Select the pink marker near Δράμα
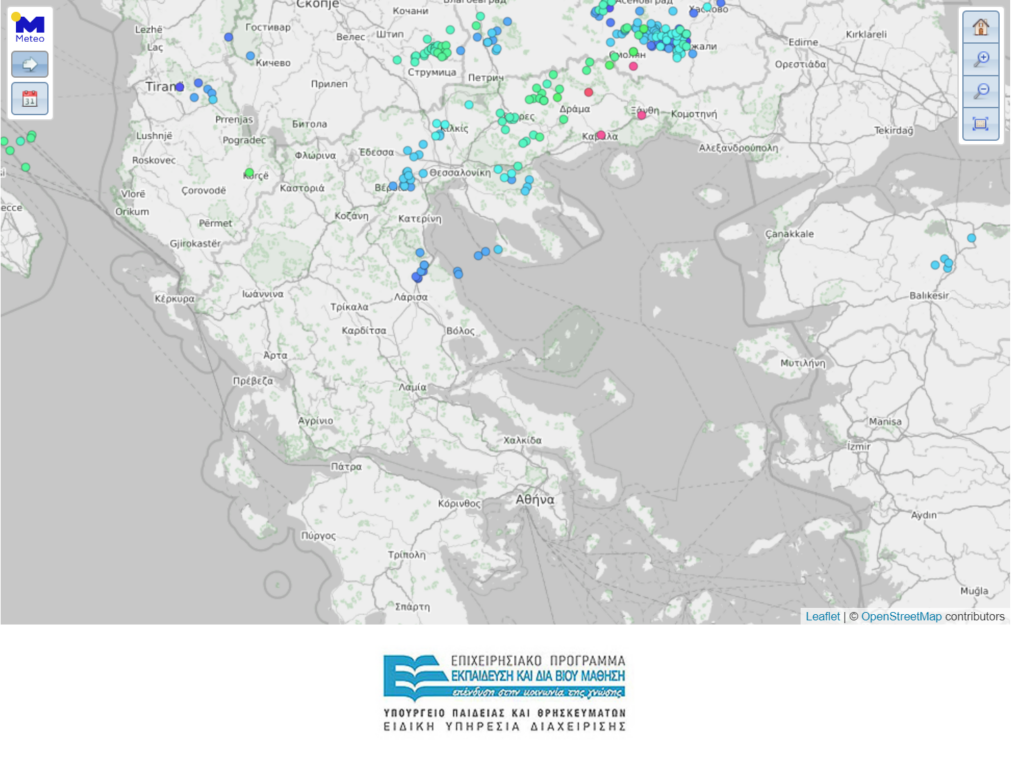Image resolution: width=1024 pixels, height=764 pixels. [x=588, y=92]
